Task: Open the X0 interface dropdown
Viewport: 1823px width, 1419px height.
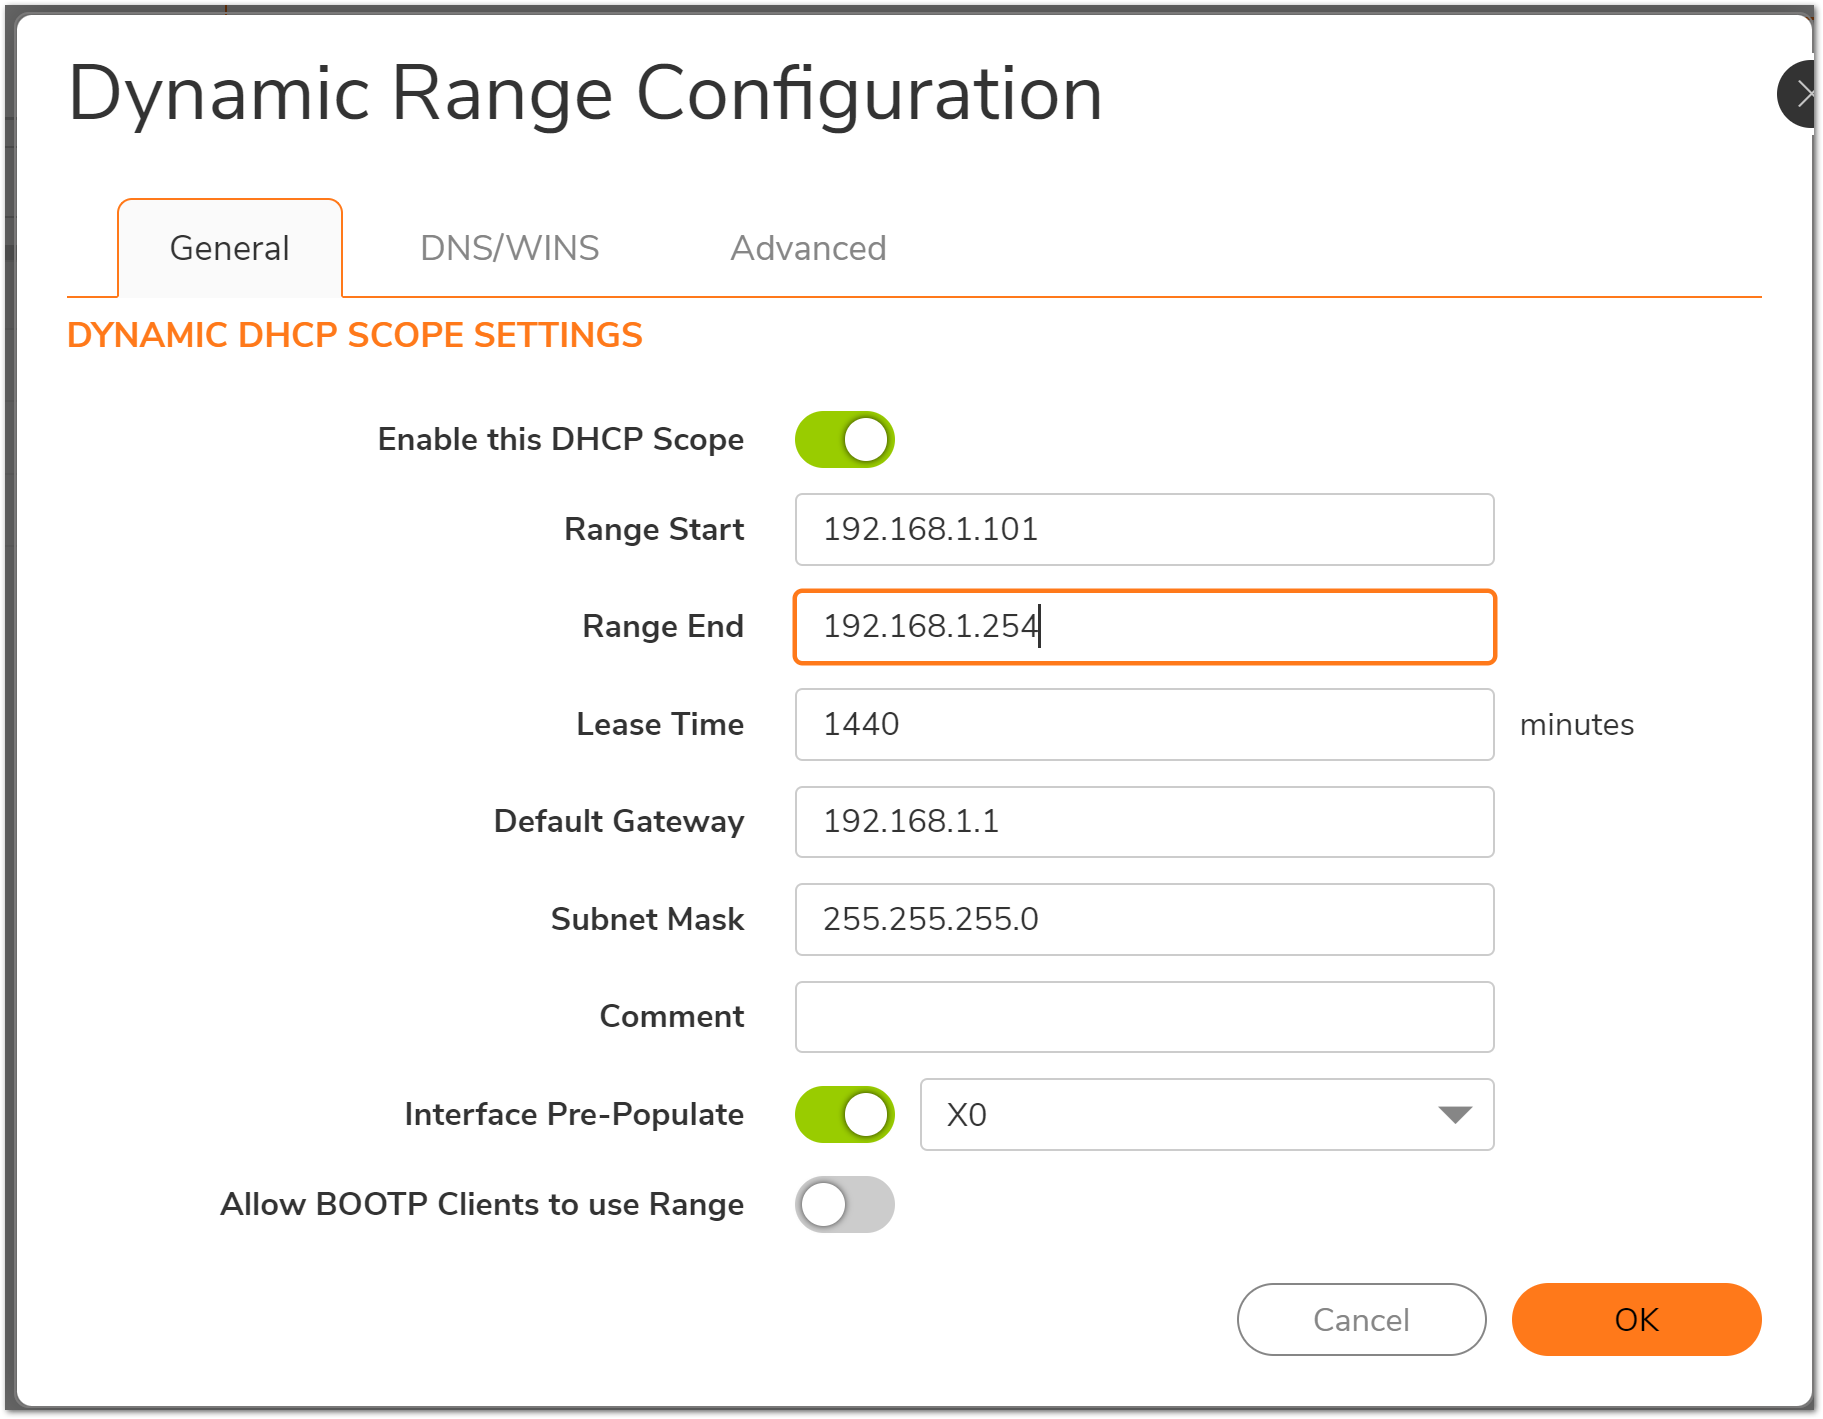Action: [x=1206, y=1114]
